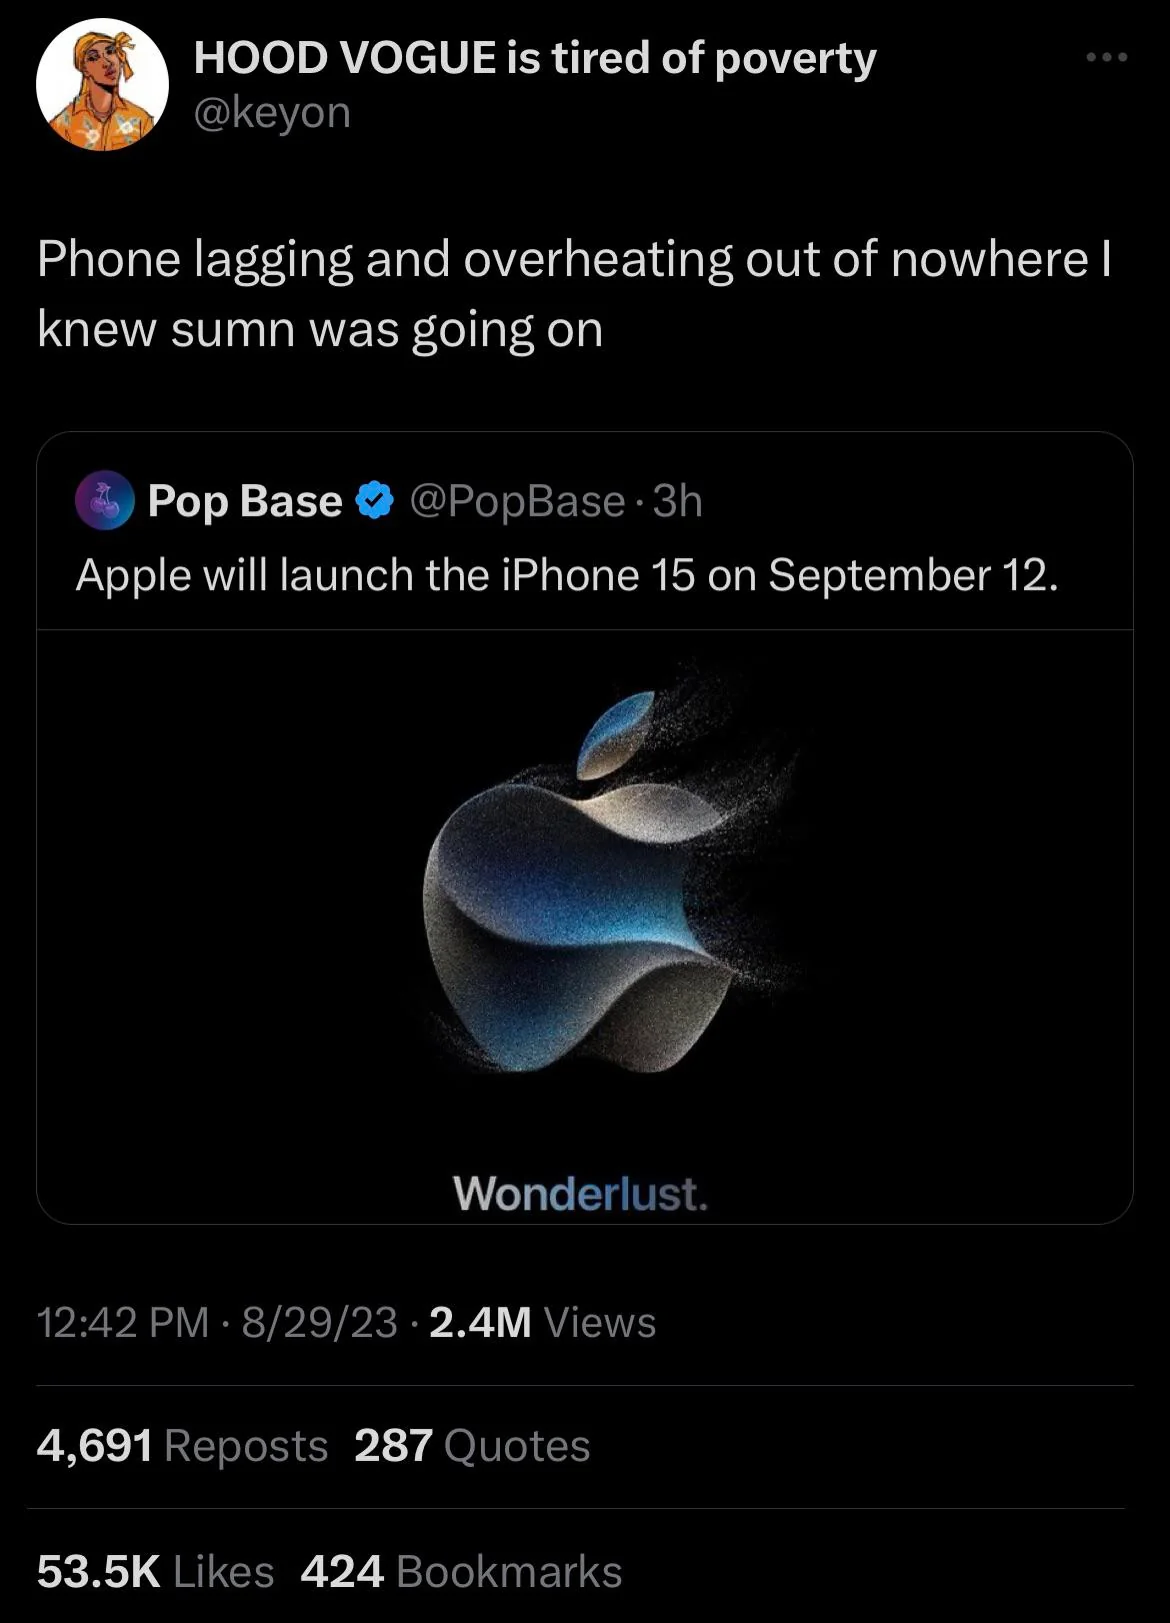Show the 53.5K Likes list
The width and height of the screenshot is (1170, 1623).
(155, 1571)
